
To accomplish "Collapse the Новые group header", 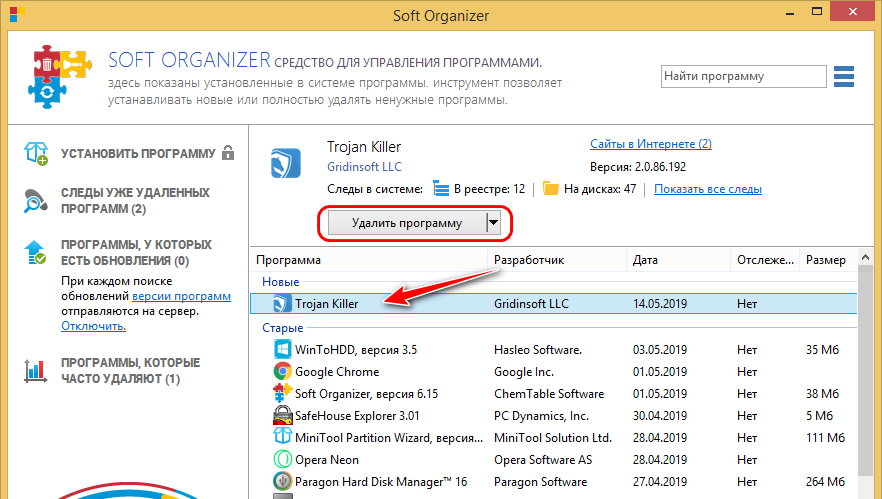I will click(x=281, y=282).
